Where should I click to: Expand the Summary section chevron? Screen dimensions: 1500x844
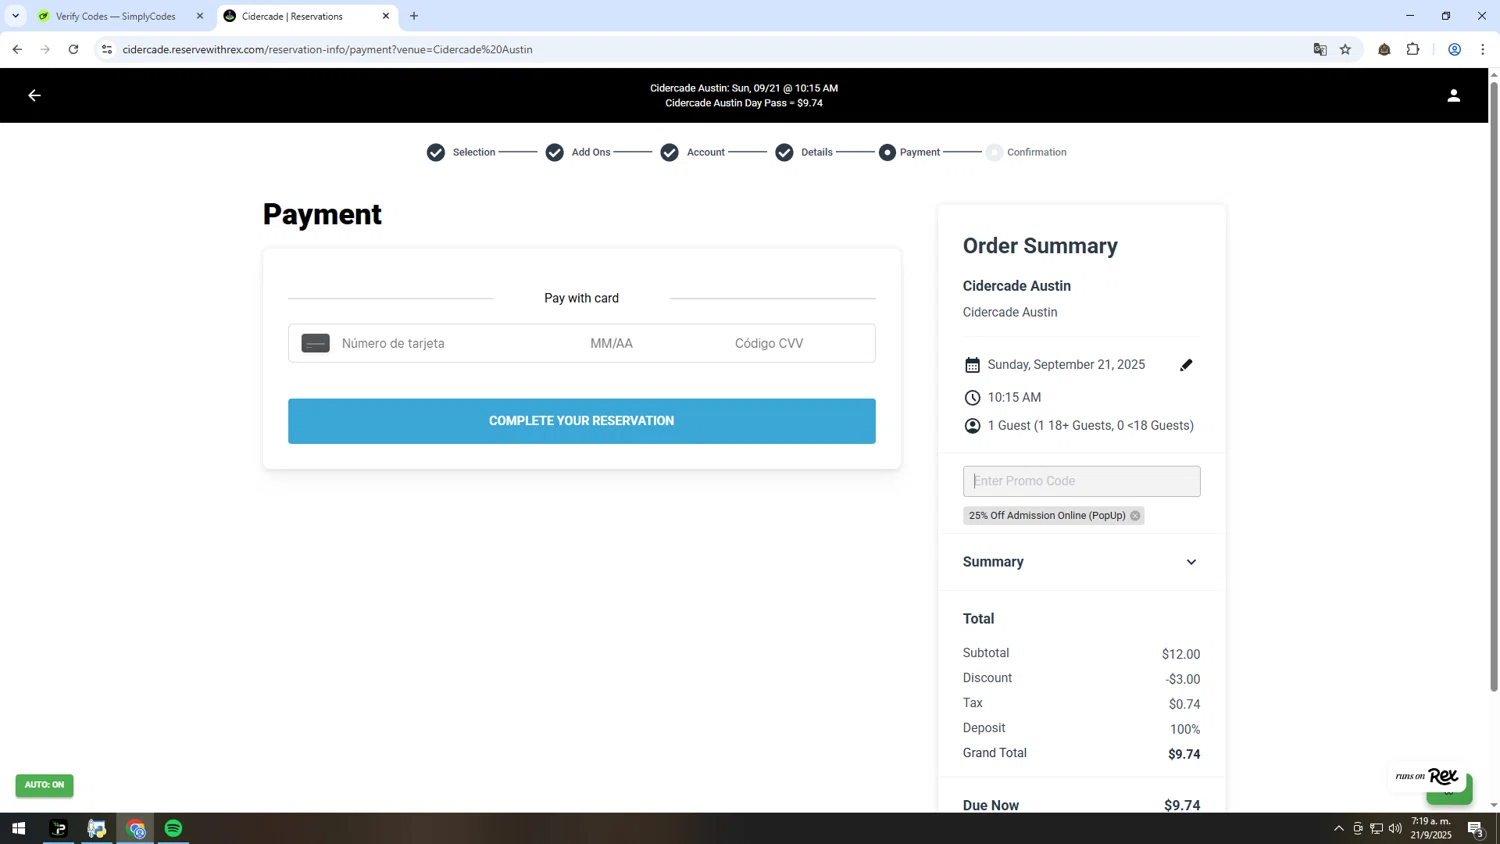coord(1191,562)
